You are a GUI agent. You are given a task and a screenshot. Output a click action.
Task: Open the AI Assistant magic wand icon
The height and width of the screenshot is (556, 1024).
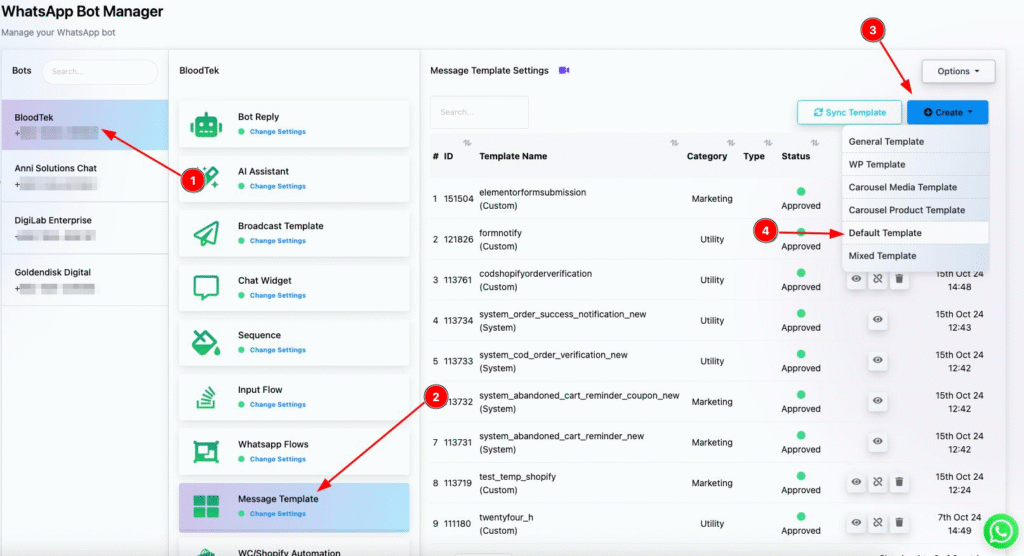[x=210, y=178]
